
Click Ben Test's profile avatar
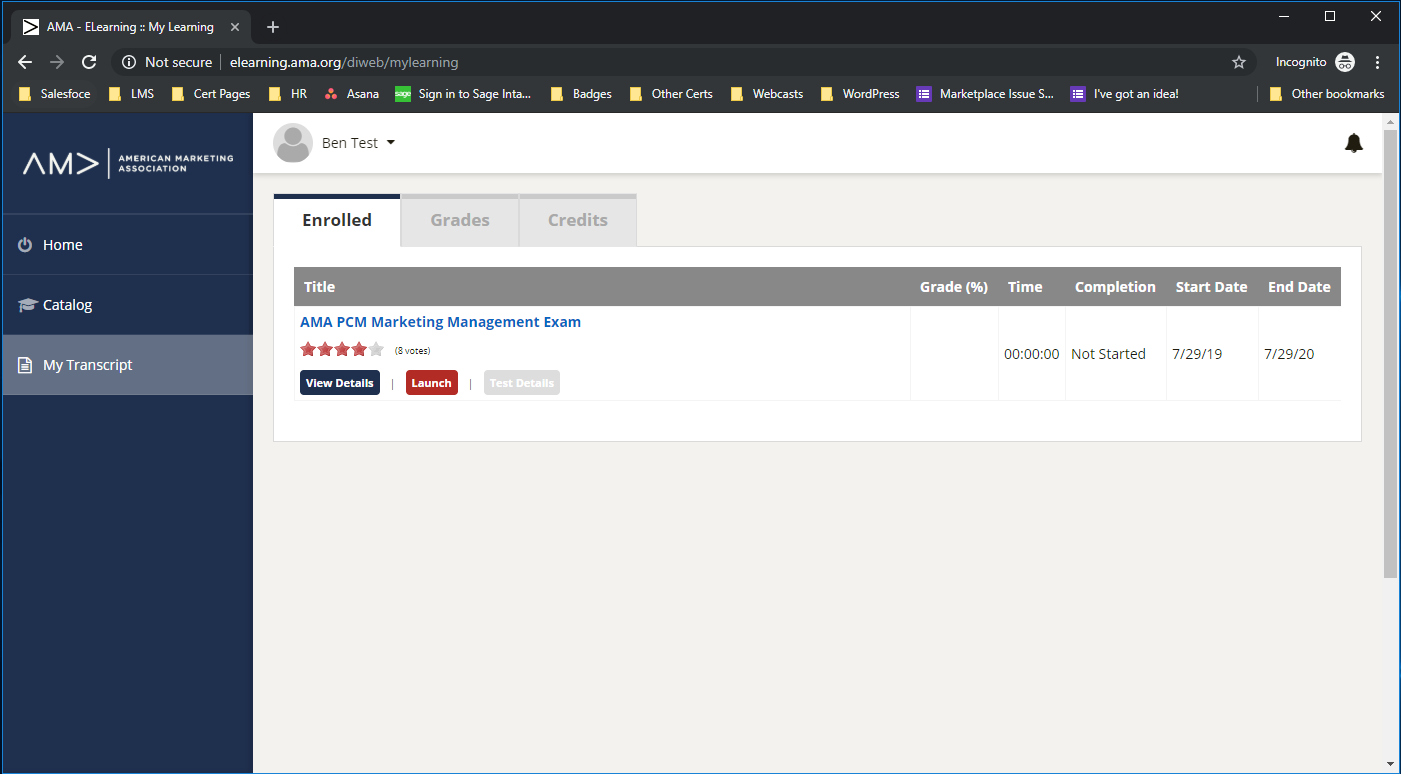pos(292,143)
